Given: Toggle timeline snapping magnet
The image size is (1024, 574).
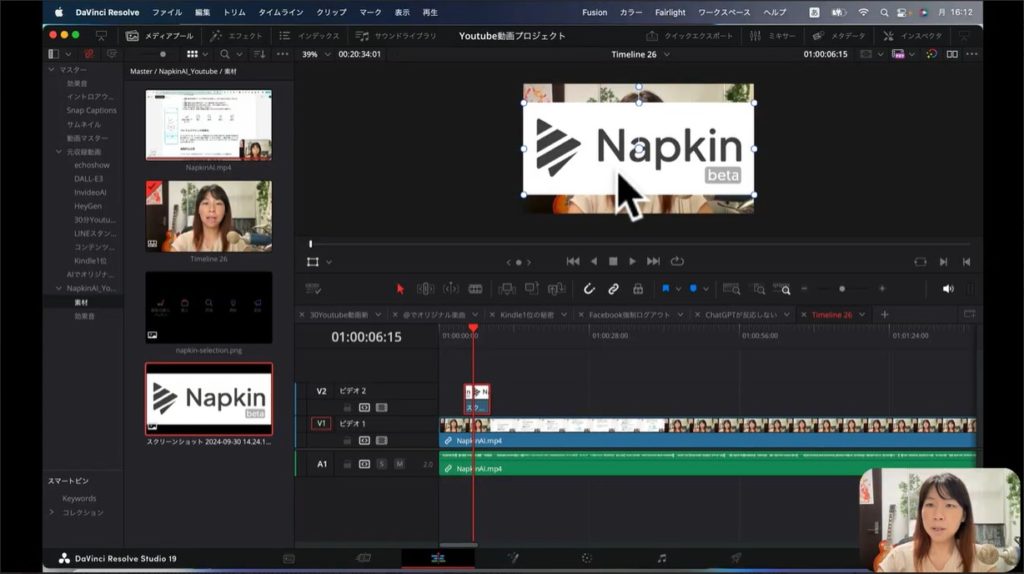Looking at the screenshot, I should pyautogui.click(x=589, y=289).
